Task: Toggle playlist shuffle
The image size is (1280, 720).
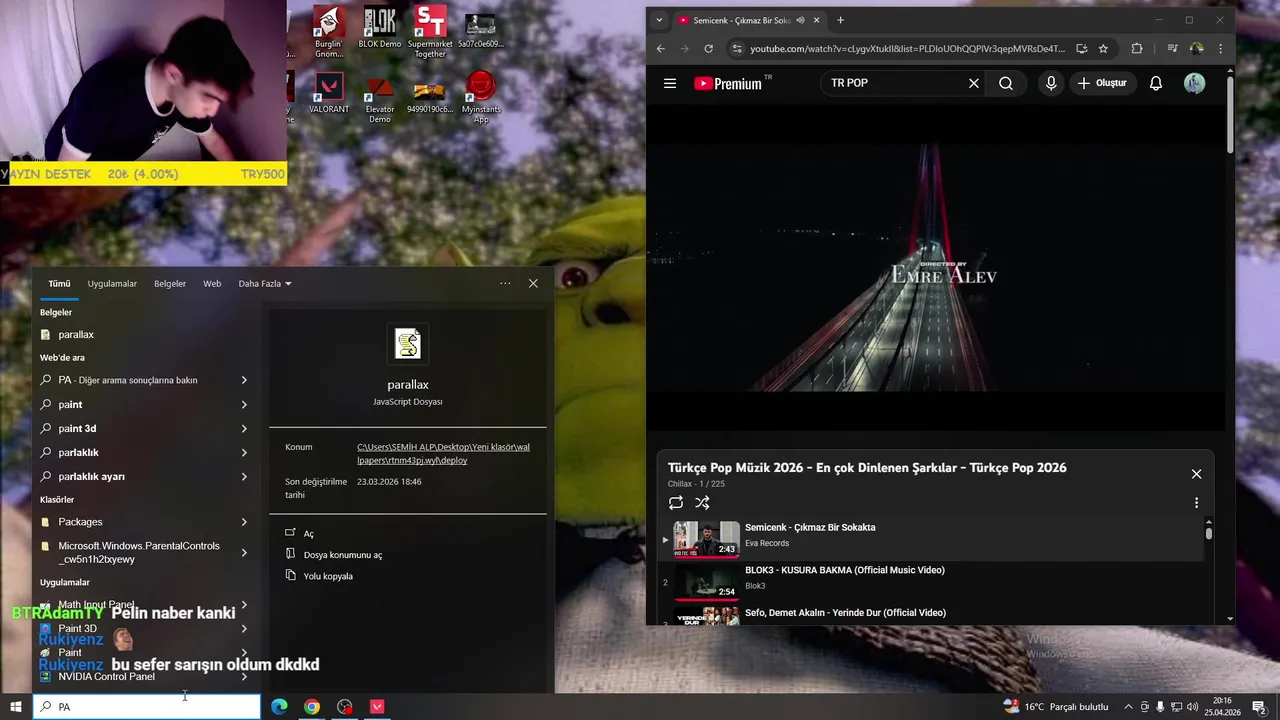Action: click(x=702, y=503)
